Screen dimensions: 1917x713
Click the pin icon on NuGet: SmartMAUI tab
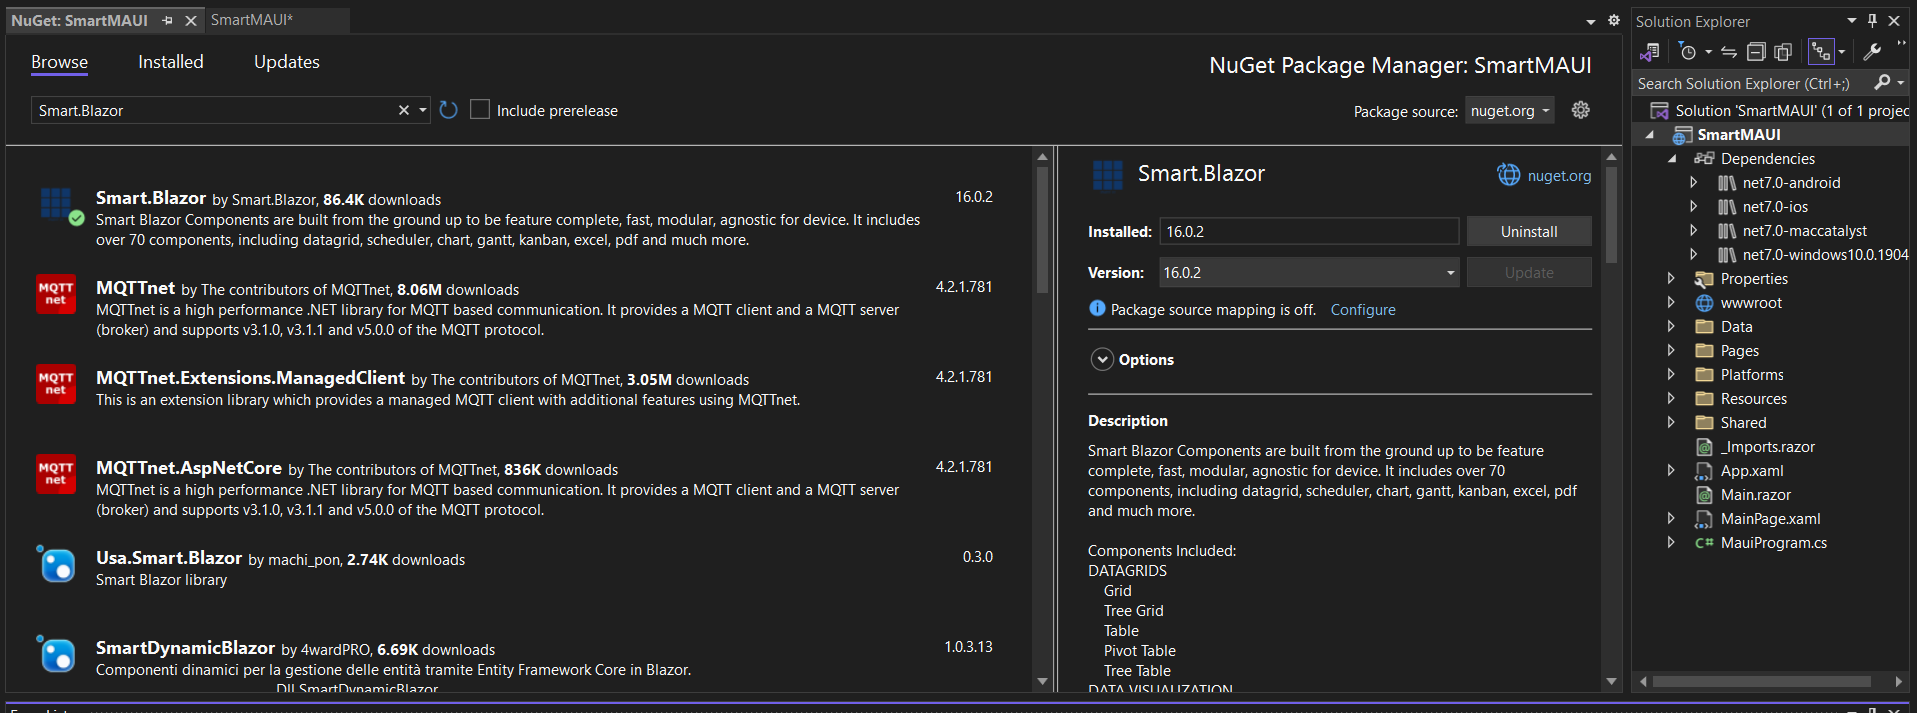point(167,20)
